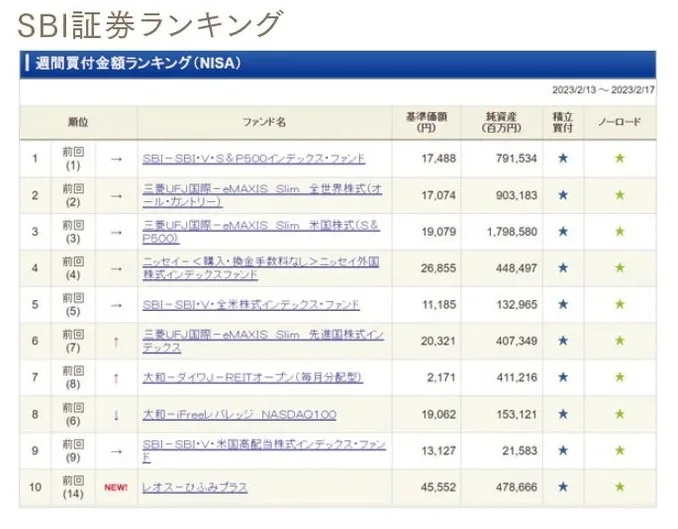Click the down arrow in rank 8 row

(116, 415)
